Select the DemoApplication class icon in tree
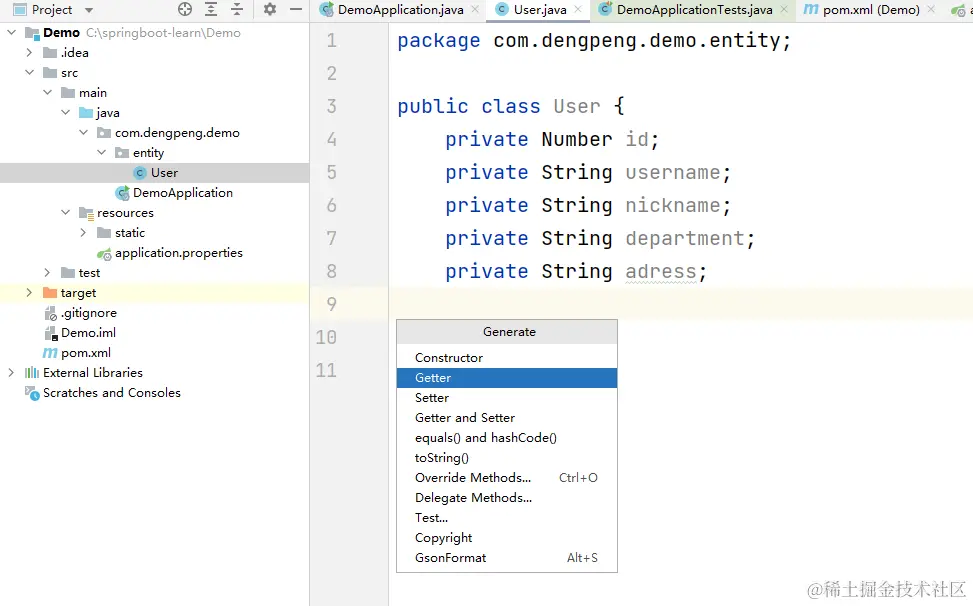This screenshot has width=973, height=606. [122, 193]
